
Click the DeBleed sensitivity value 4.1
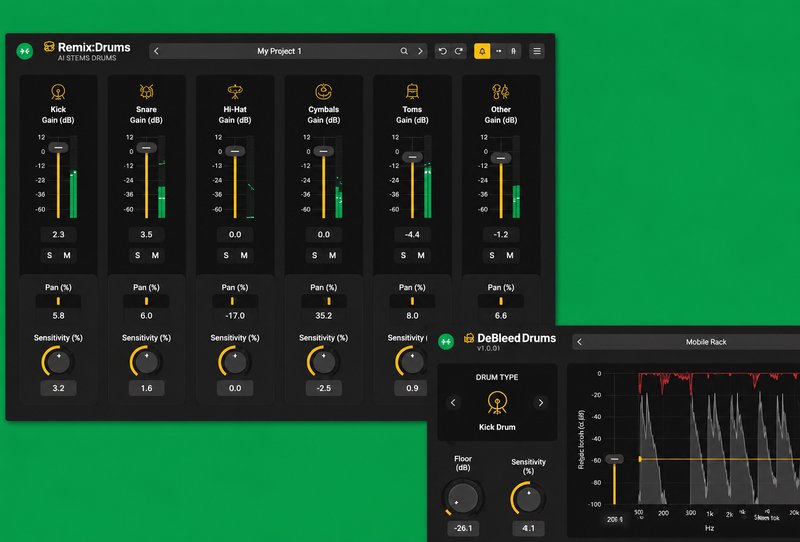[x=529, y=528]
